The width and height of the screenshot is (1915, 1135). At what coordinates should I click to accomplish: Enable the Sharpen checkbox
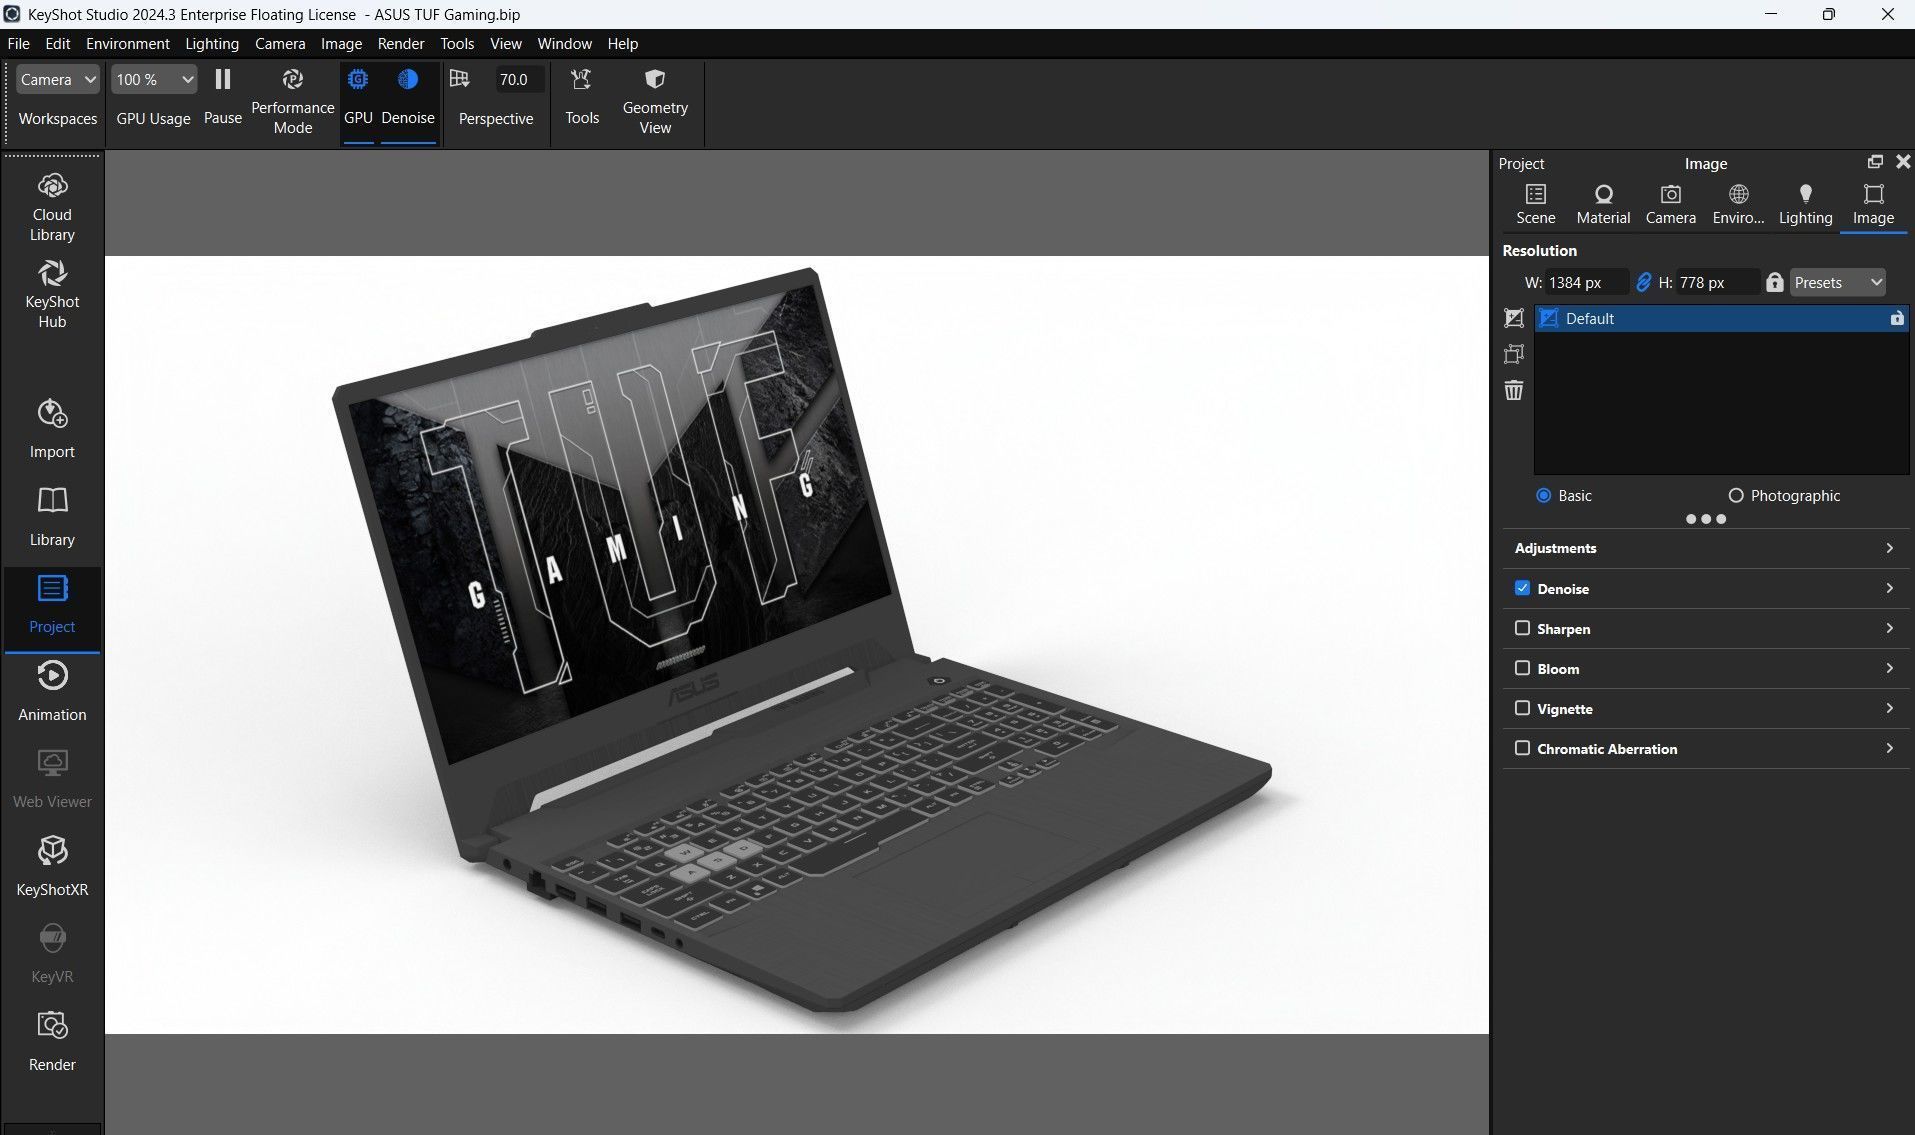pyautogui.click(x=1522, y=628)
